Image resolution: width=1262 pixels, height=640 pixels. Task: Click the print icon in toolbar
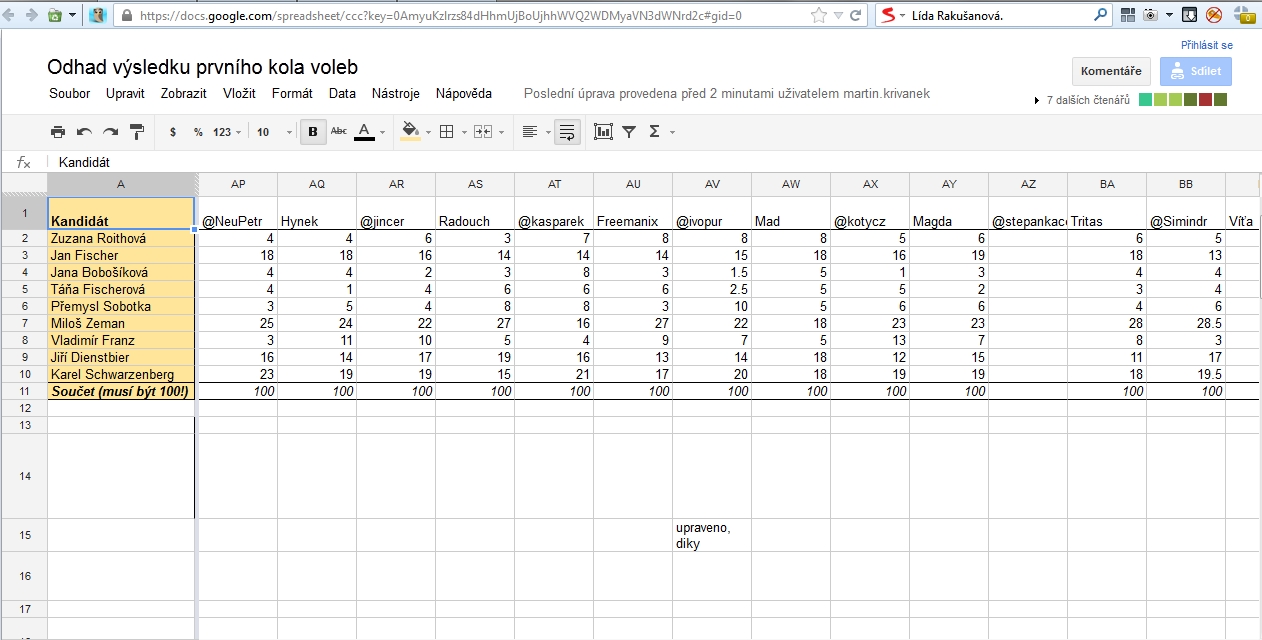click(x=58, y=132)
